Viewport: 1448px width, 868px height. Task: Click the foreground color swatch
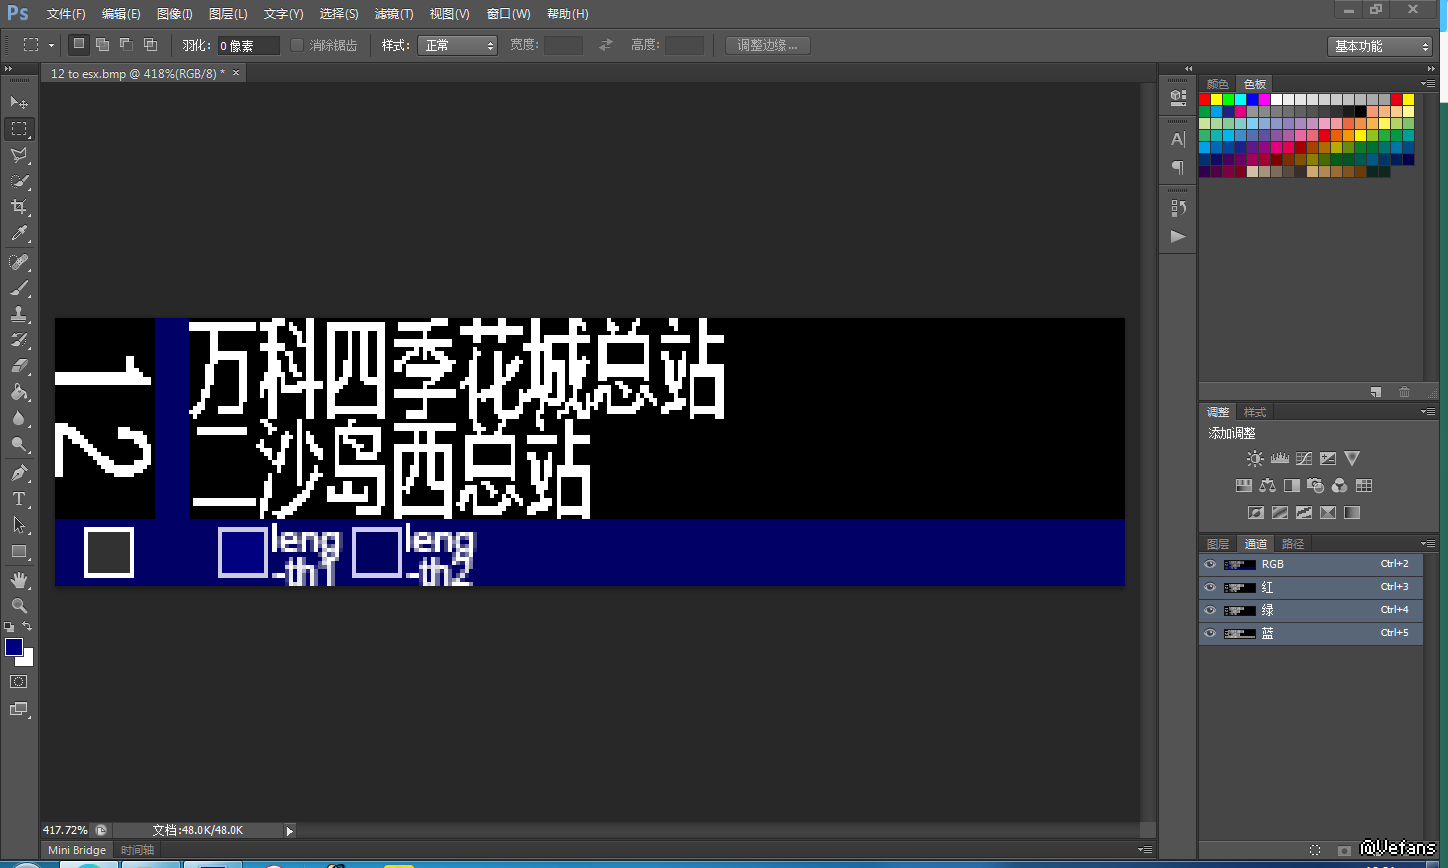pyautogui.click(x=14, y=647)
